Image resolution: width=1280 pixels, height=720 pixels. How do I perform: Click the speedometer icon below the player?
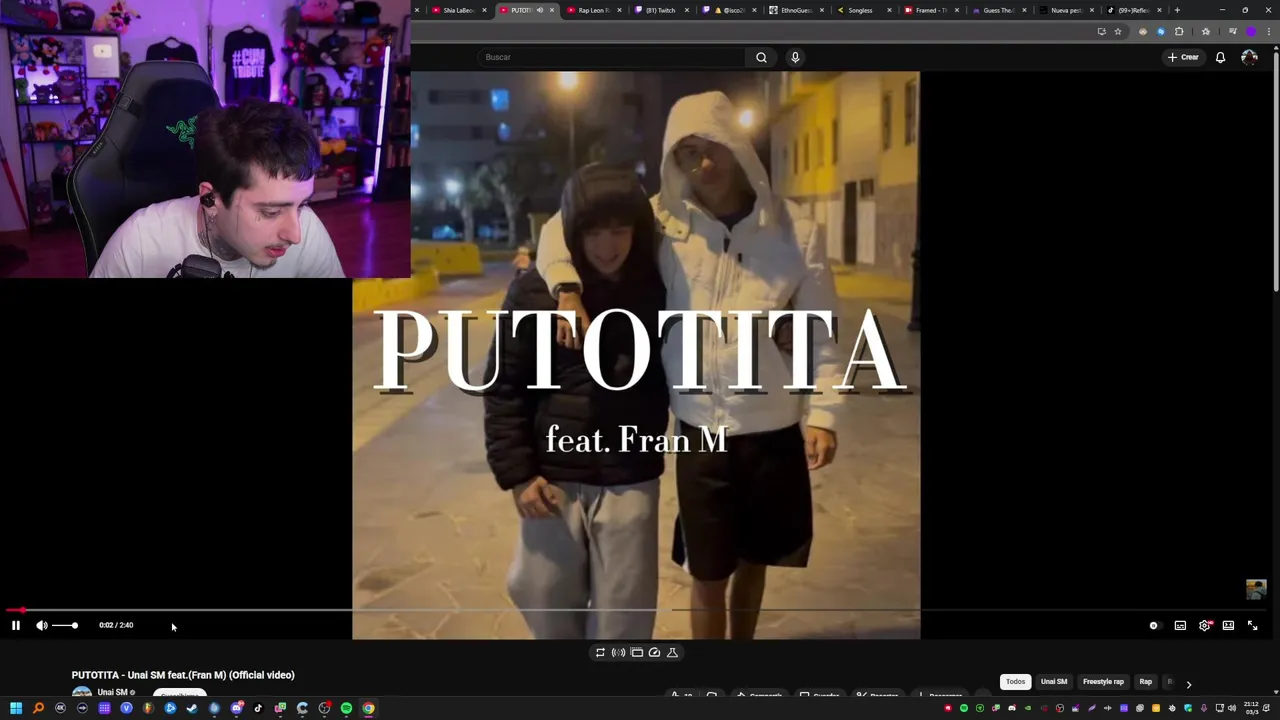pos(654,652)
